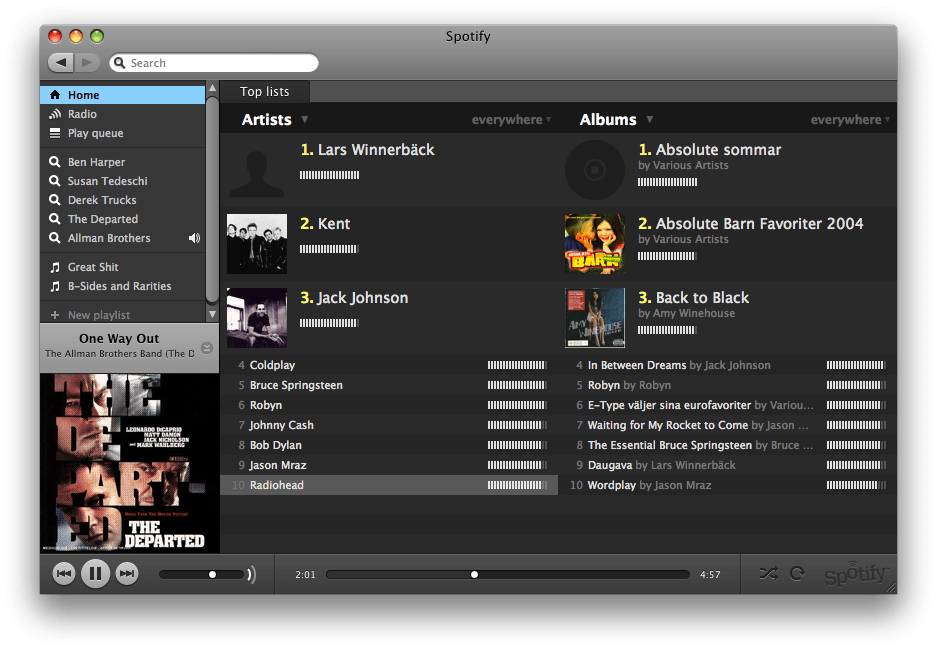The height and width of the screenshot is (649, 937).
Task: Open the everywhere dropdown for Albums
Action: tap(850, 120)
